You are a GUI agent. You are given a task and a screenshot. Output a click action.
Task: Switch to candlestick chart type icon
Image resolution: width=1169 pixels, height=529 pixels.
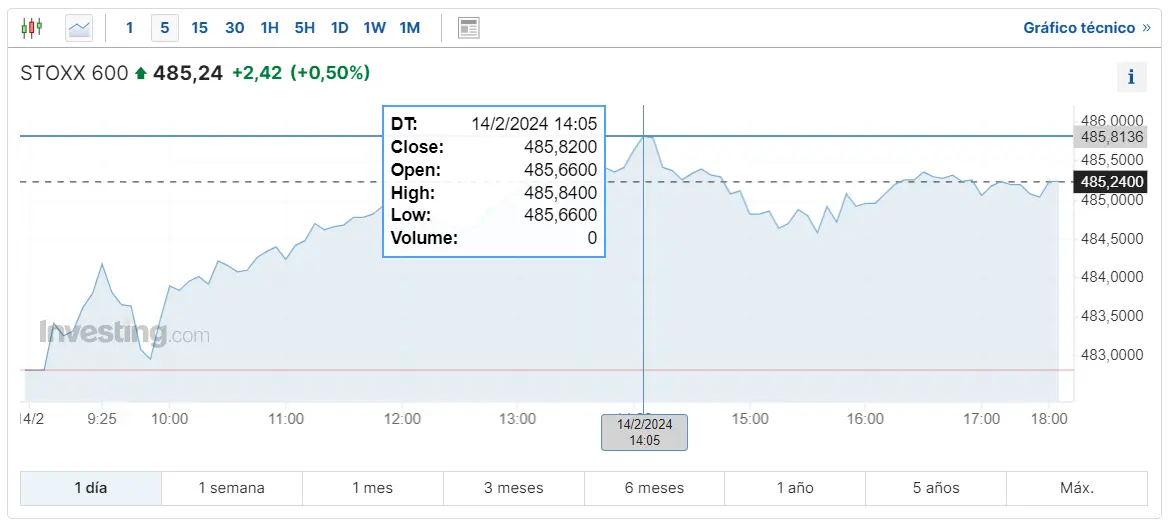[x=31, y=28]
